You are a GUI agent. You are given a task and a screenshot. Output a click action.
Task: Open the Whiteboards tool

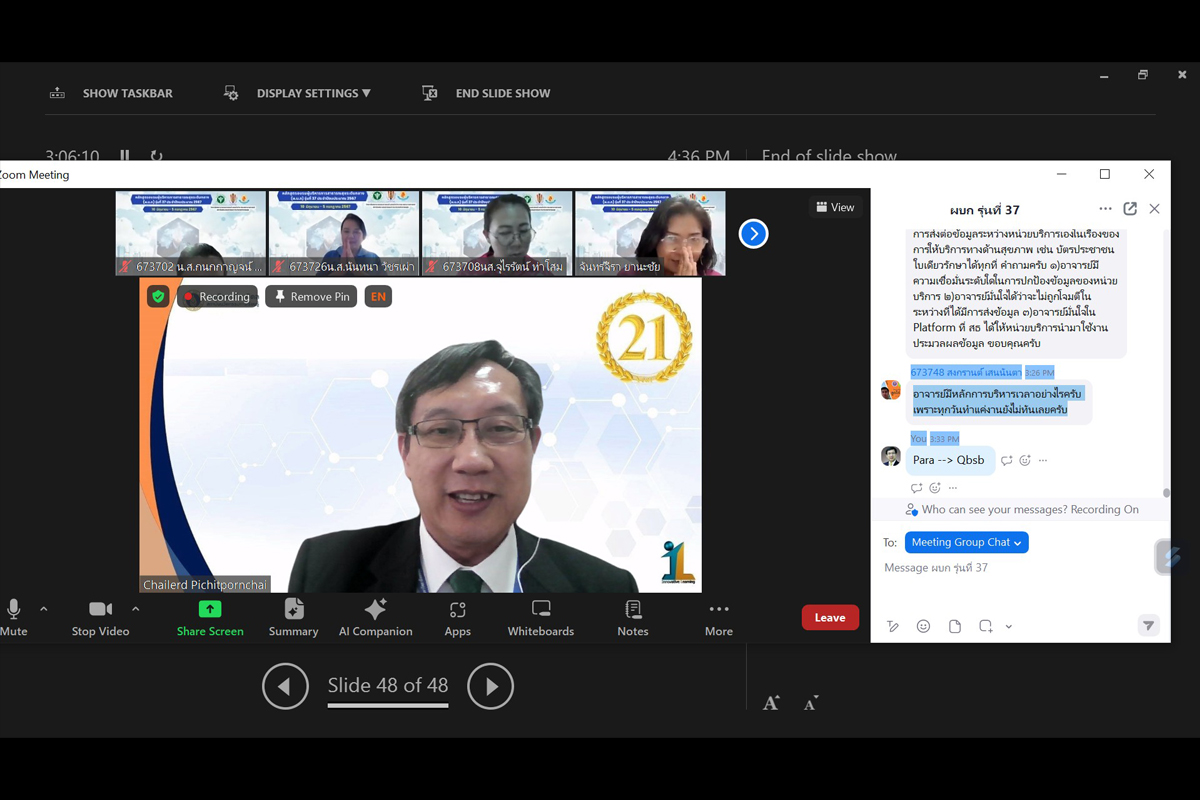pyautogui.click(x=541, y=609)
